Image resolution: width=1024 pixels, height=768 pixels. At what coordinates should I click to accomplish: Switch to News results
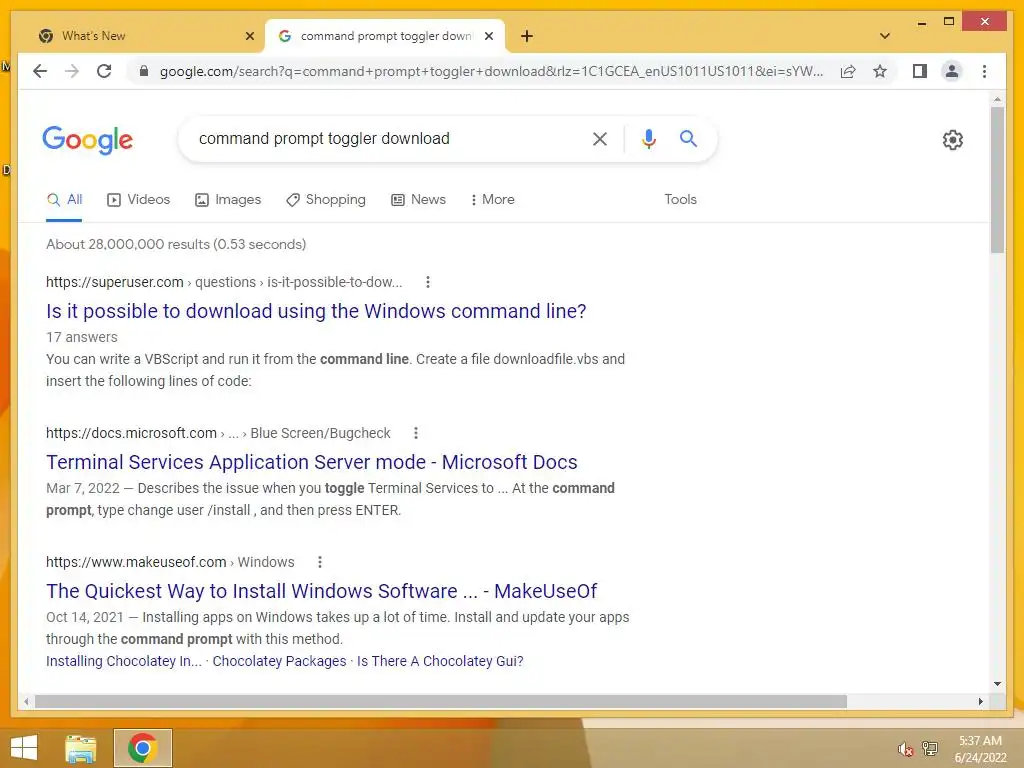419,200
